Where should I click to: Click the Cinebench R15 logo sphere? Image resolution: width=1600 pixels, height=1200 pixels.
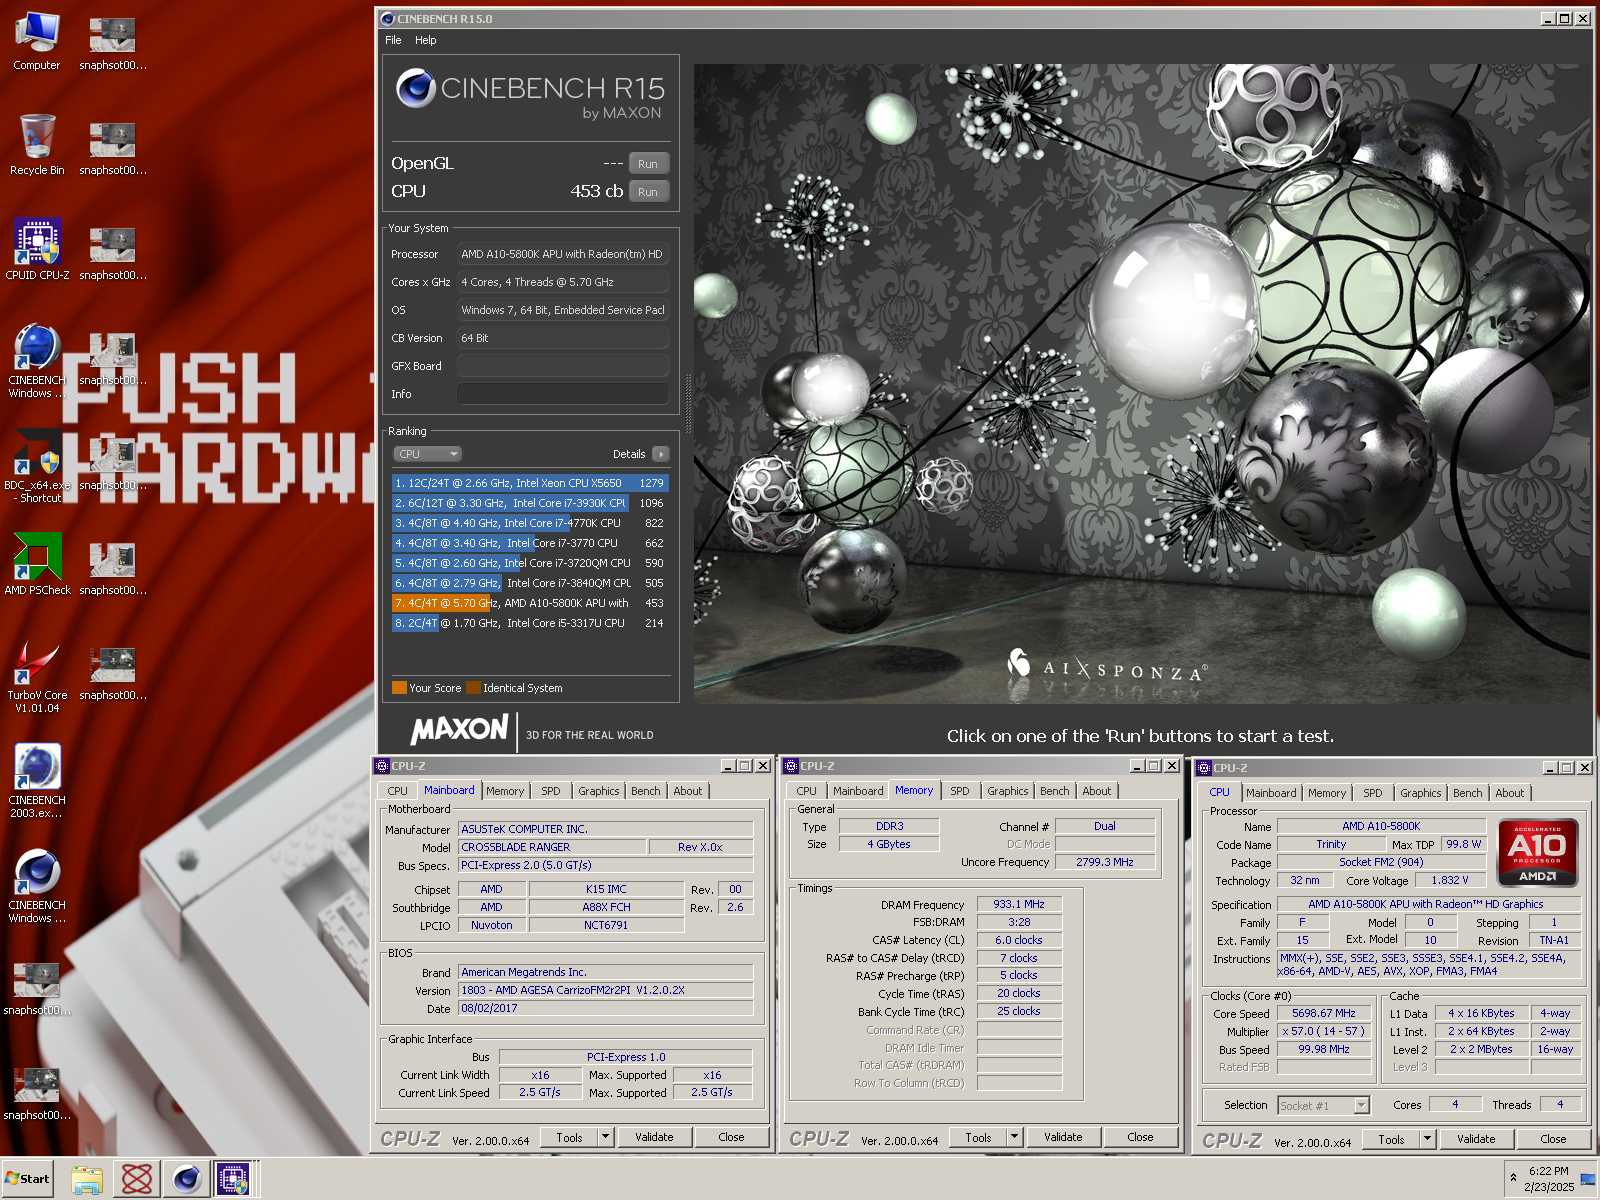[415, 88]
